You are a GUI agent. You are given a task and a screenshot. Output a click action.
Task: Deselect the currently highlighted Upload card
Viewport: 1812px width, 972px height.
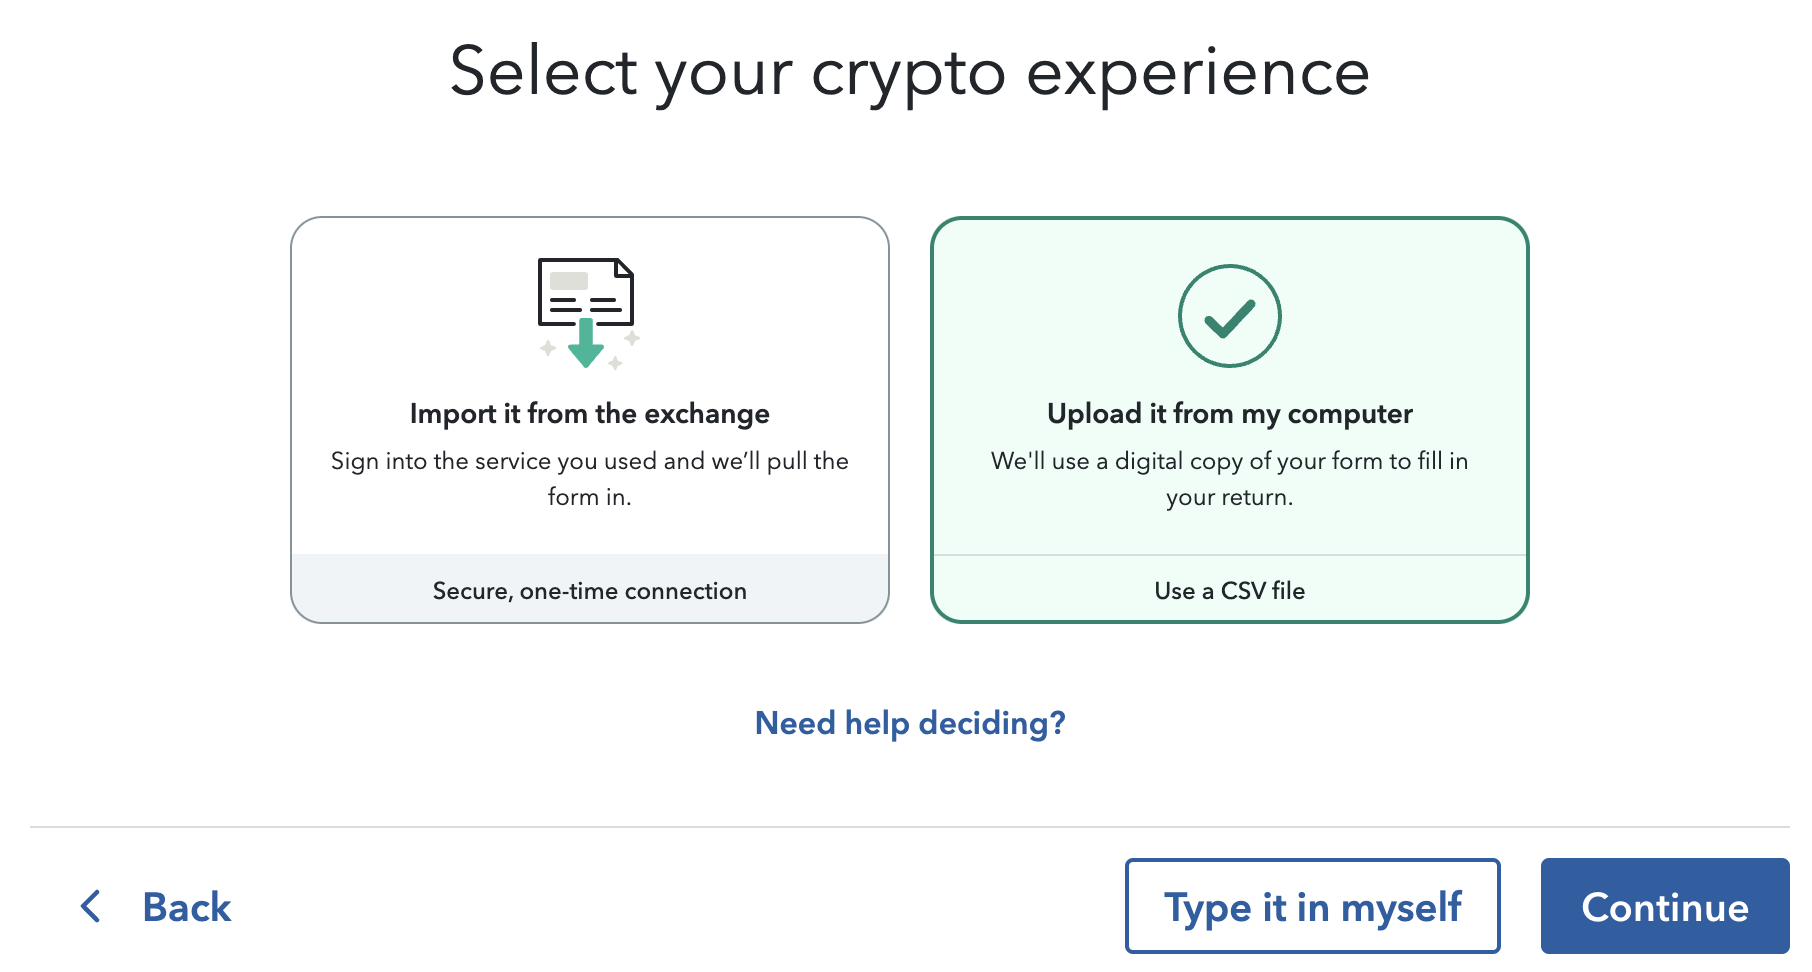1229,420
